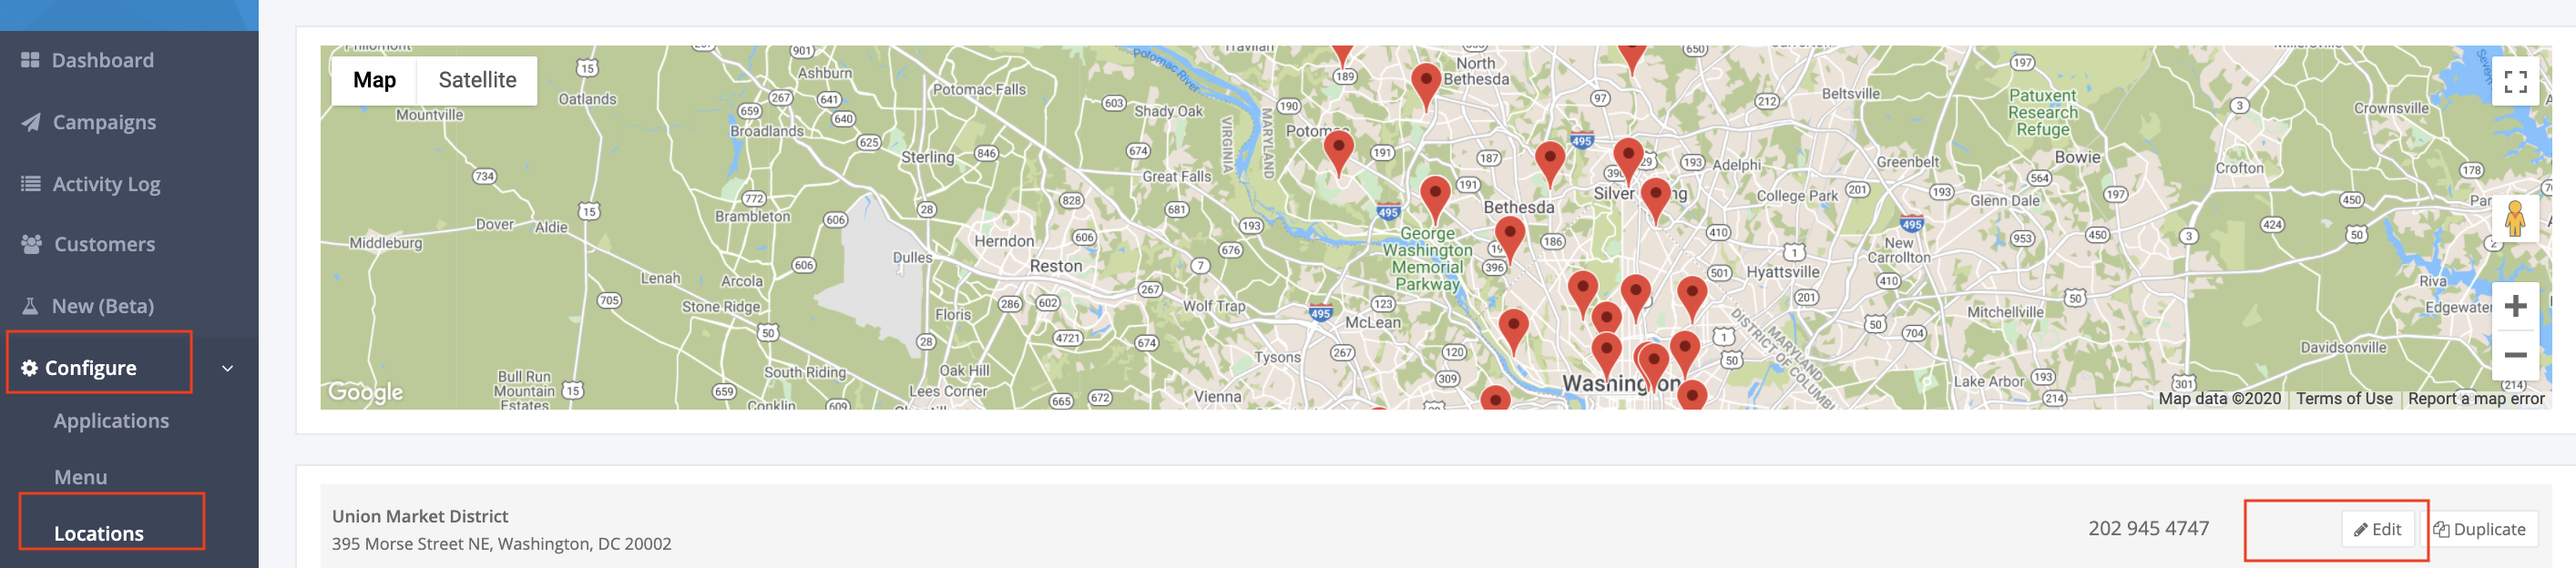
Task: Zoom in the map with plus
Action: [x=2515, y=306]
